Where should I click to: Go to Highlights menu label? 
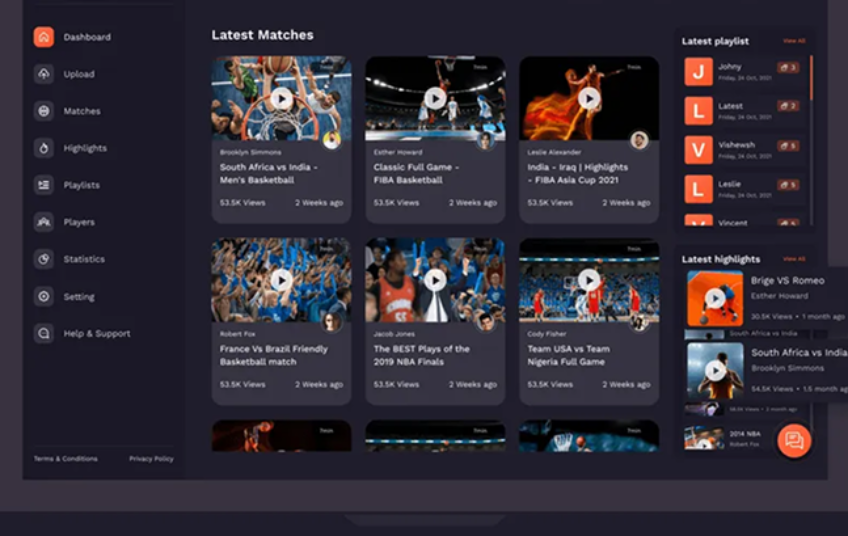click(x=85, y=148)
